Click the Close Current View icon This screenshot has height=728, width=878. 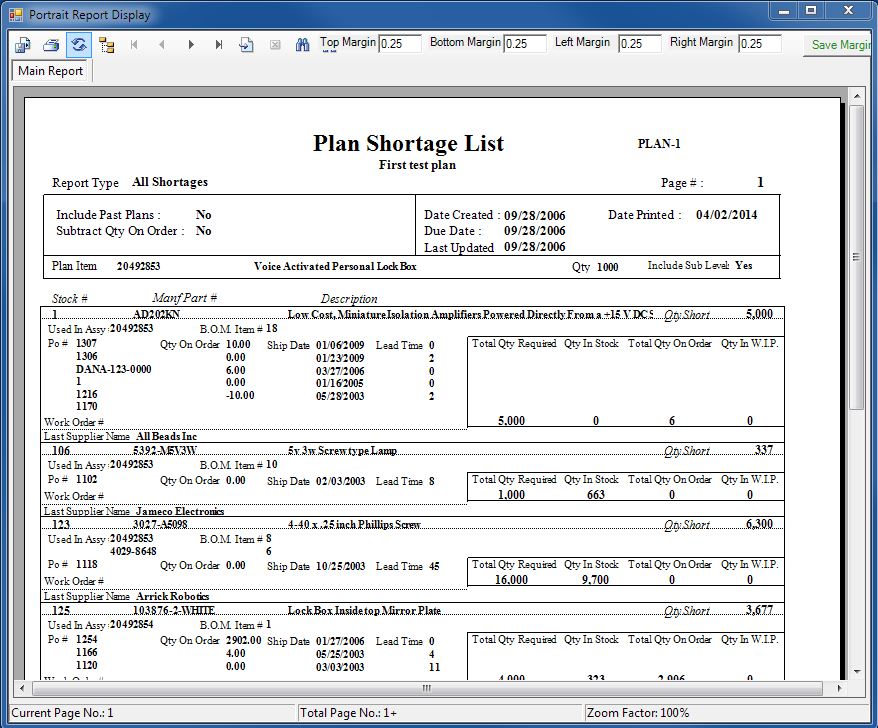(275, 45)
